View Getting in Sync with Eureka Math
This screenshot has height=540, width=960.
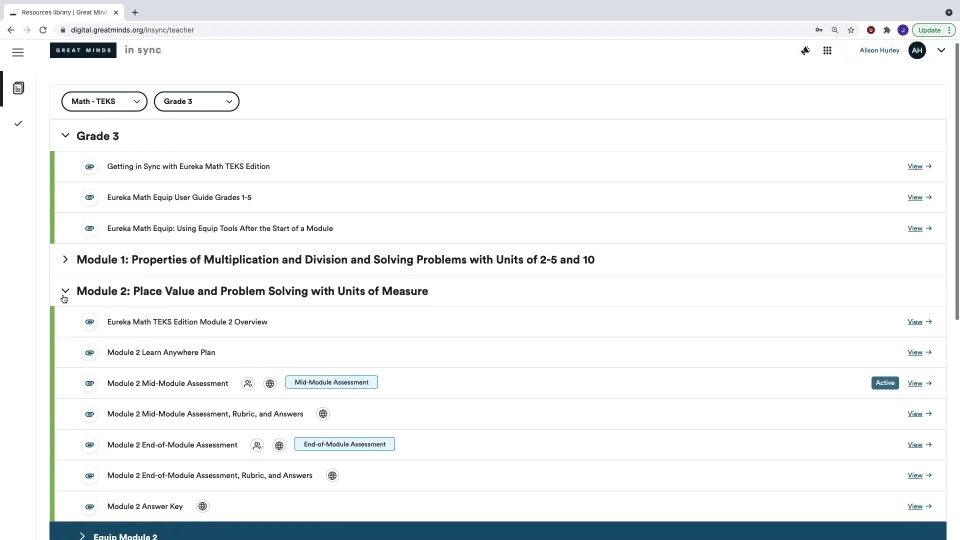tap(919, 167)
